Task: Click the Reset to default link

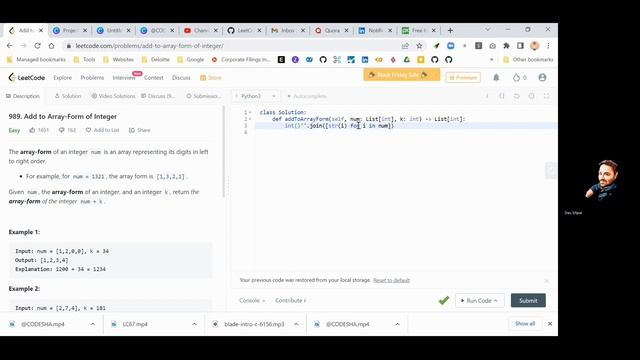Action: pos(391,280)
